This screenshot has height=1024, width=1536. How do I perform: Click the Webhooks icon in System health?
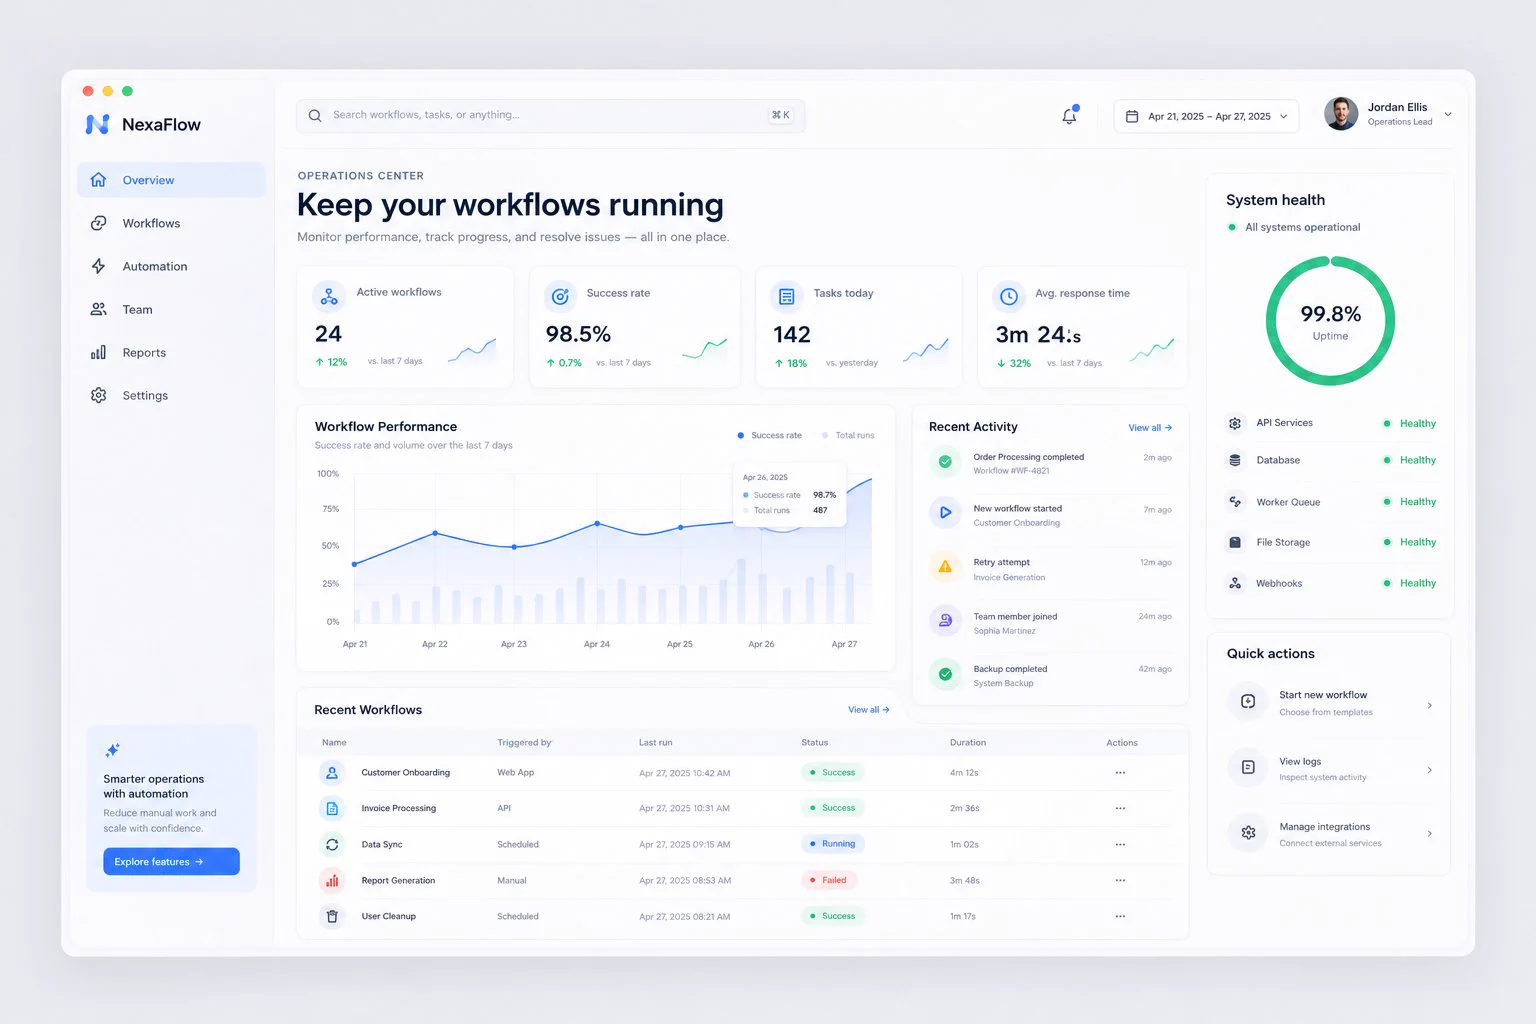coord(1235,583)
